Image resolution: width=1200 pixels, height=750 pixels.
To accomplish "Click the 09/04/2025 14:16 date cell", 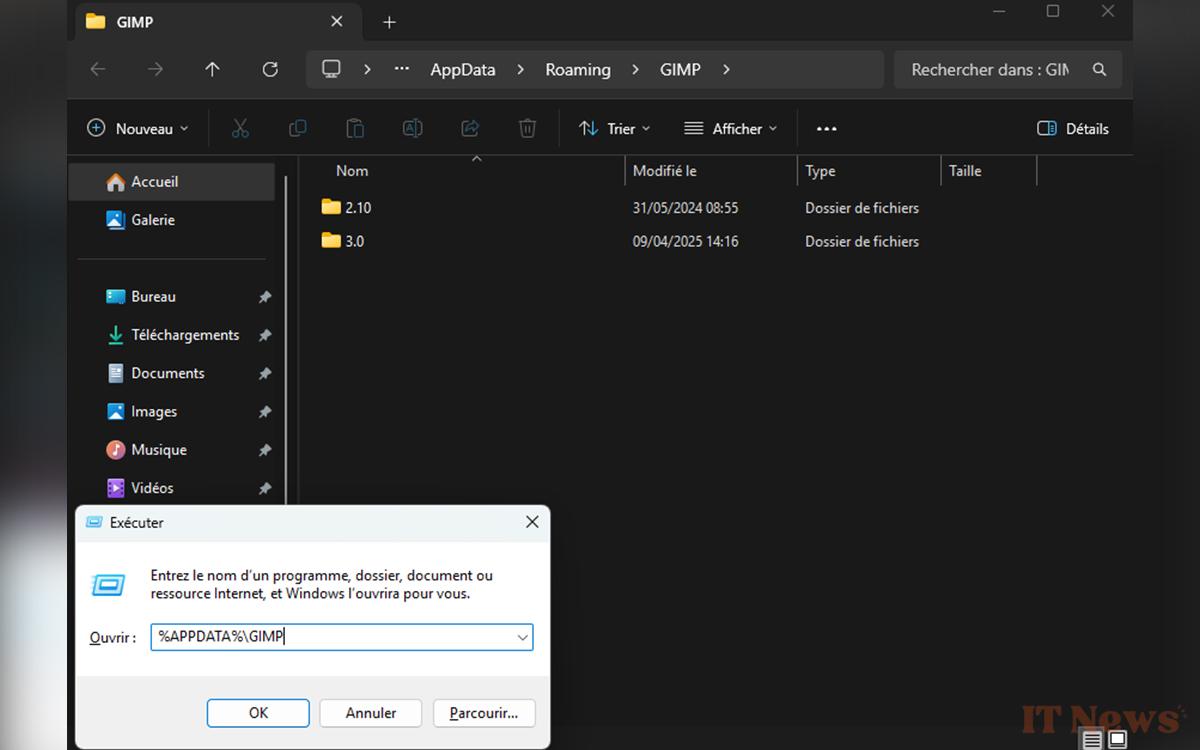I will [685, 241].
